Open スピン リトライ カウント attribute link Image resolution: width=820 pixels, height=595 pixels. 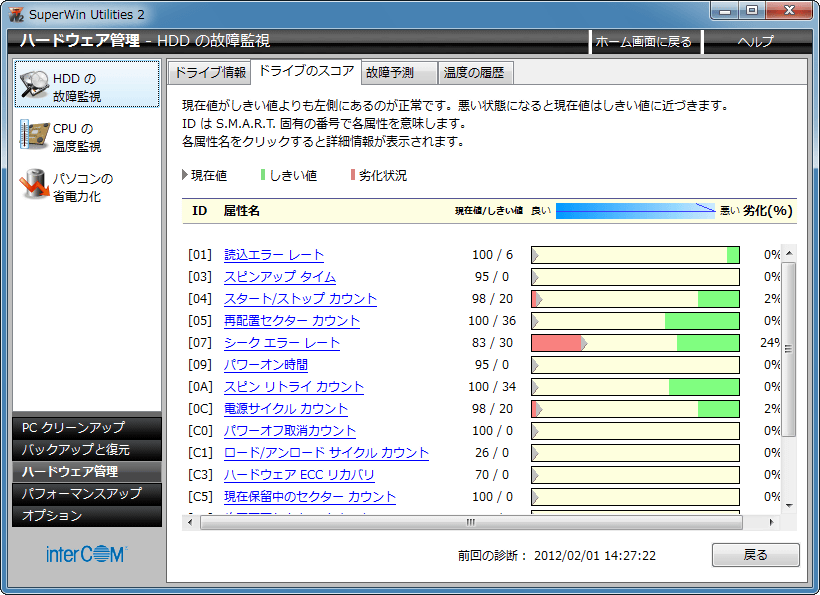point(294,386)
